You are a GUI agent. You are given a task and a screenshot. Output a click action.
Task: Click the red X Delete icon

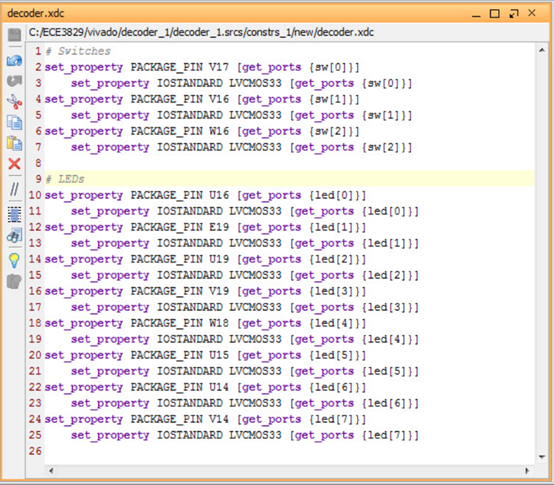[14, 164]
